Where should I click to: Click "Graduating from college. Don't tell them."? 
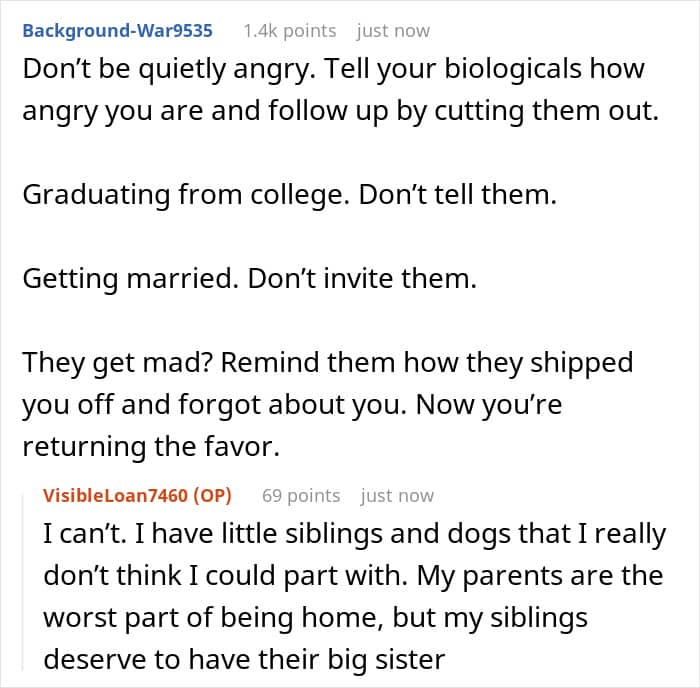point(288,196)
